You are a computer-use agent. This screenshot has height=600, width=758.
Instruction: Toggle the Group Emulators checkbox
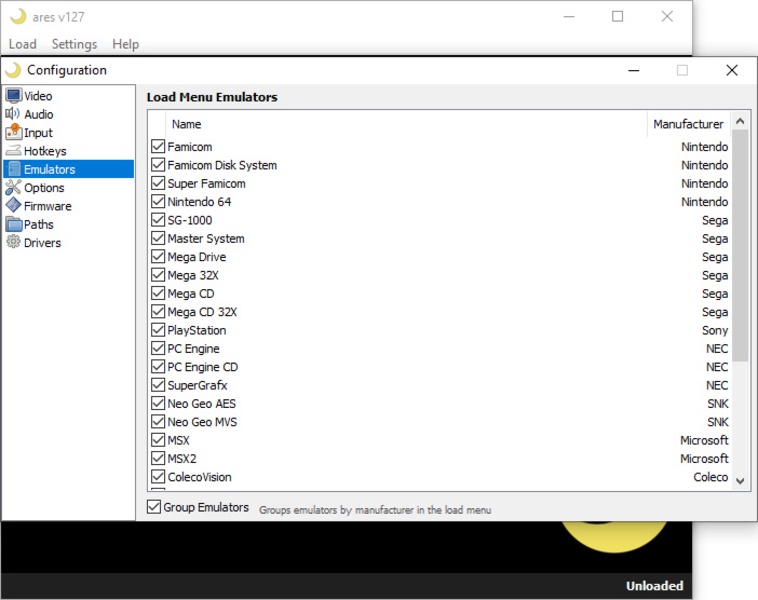pos(154,507)
